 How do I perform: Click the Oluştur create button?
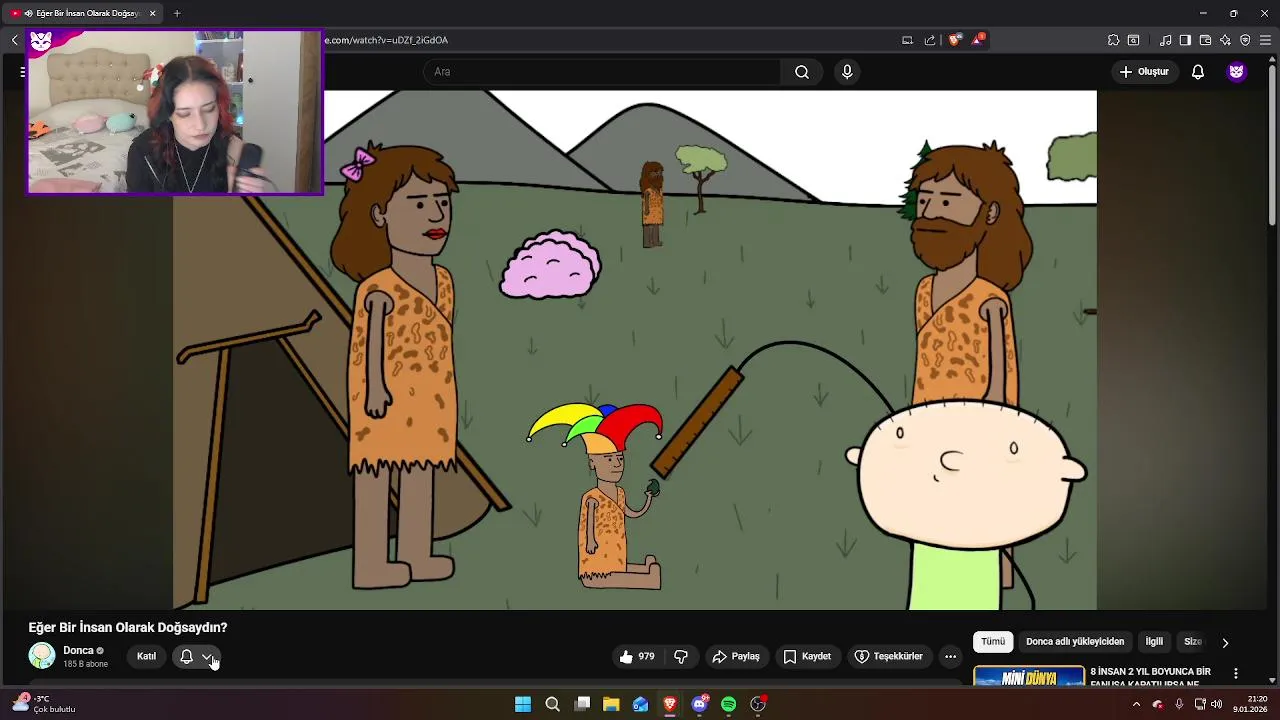pos(1144,72)
